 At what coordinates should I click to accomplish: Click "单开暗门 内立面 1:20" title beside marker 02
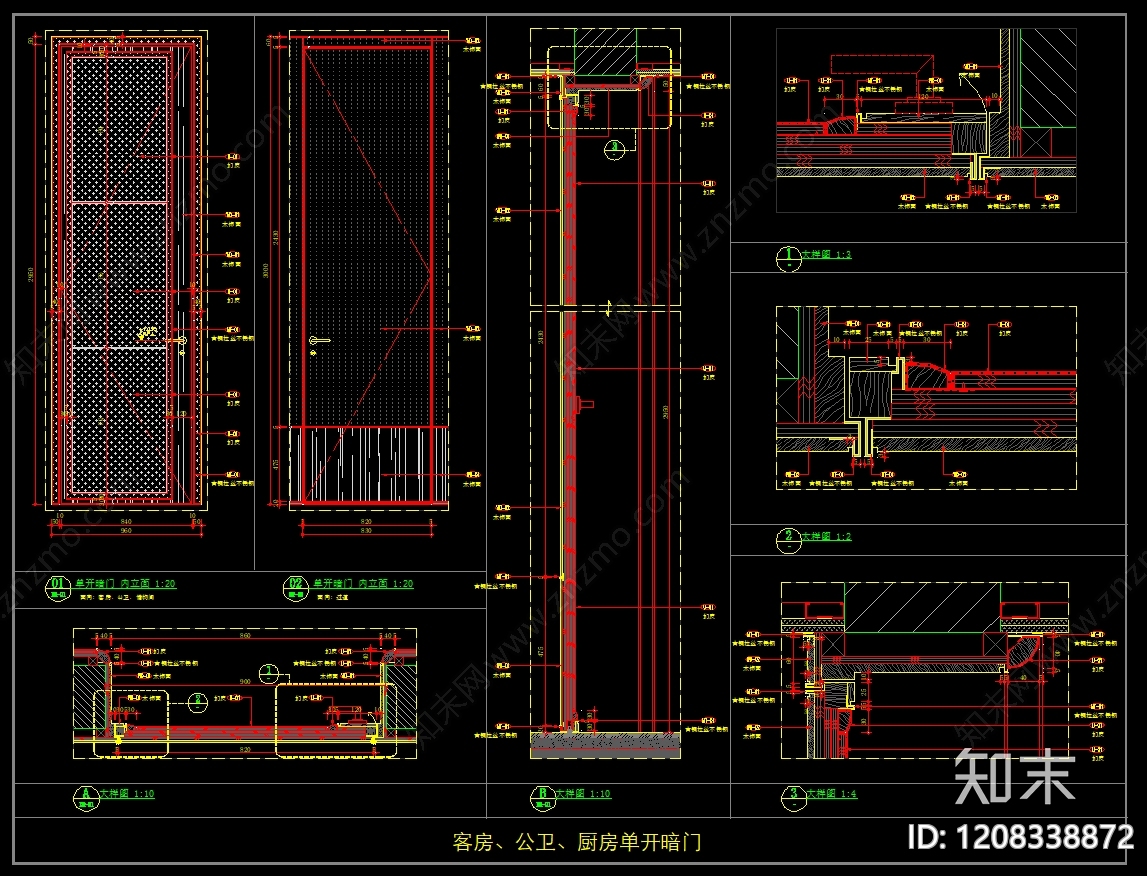(x=364, y=584)
